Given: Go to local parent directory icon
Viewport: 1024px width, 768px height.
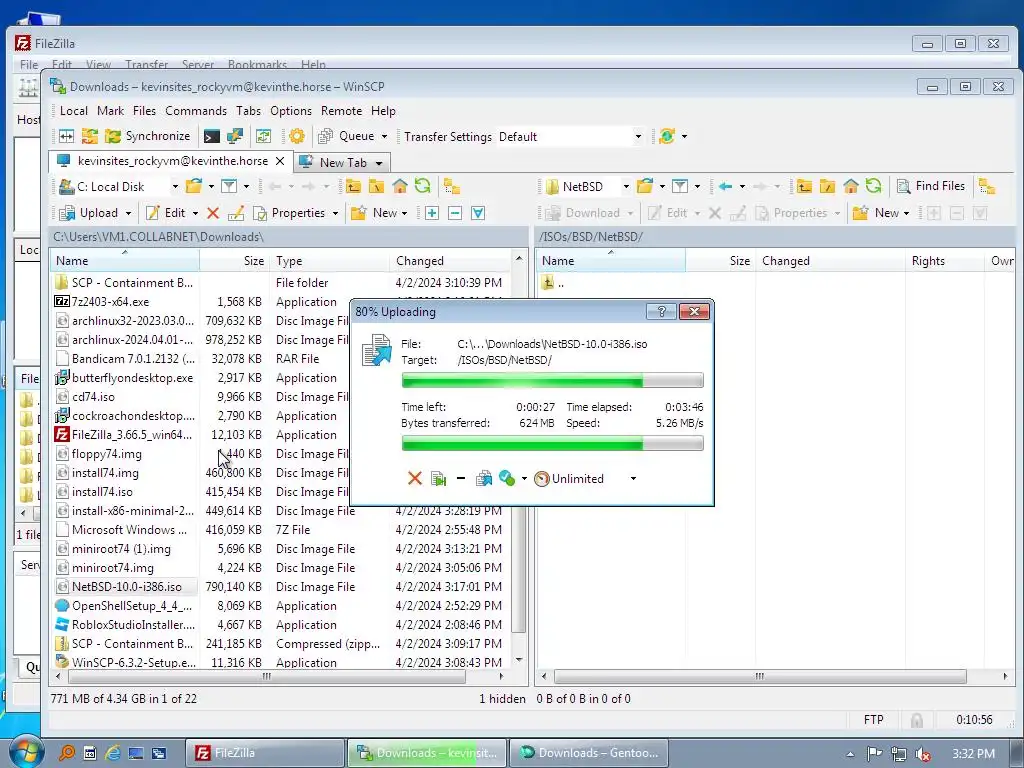Looking at the screenshot, I should [353, 186].
